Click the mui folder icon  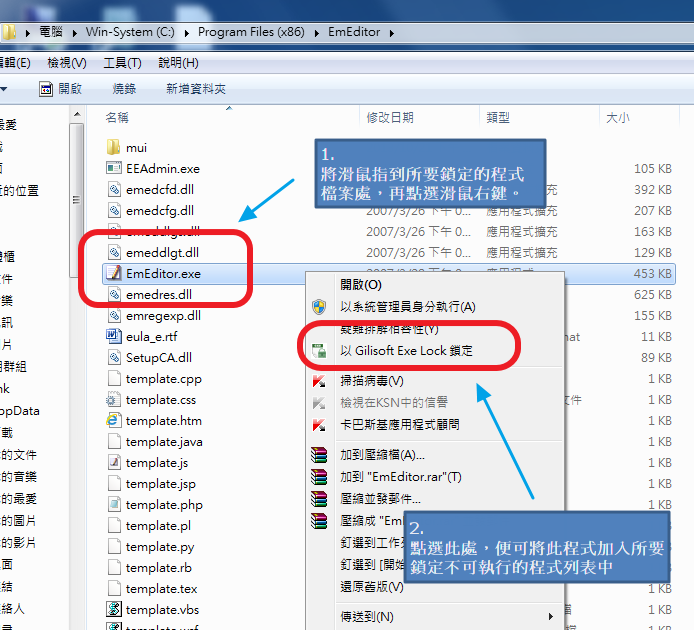click(x=113, y=148)
